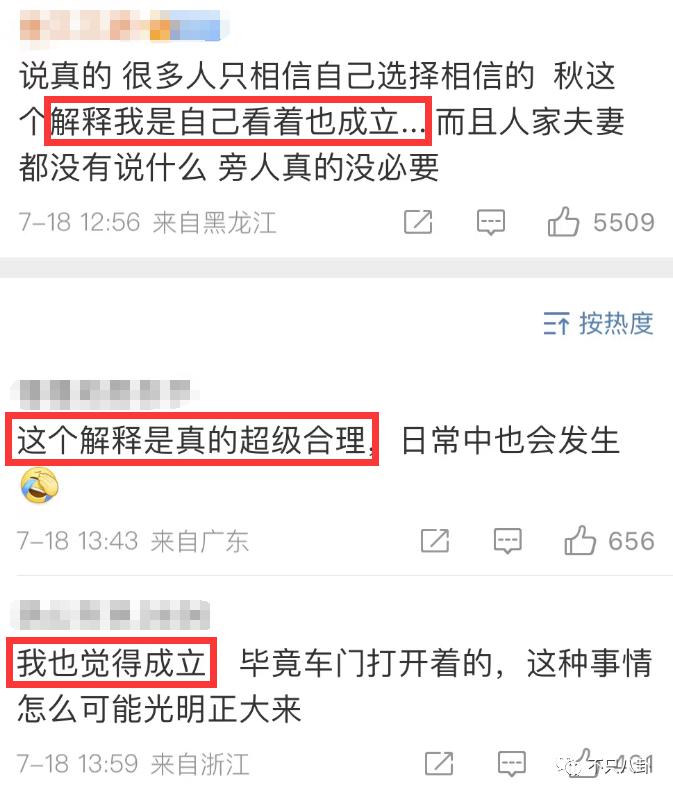Share the 7-18 13:59 comment

point(439,763)
